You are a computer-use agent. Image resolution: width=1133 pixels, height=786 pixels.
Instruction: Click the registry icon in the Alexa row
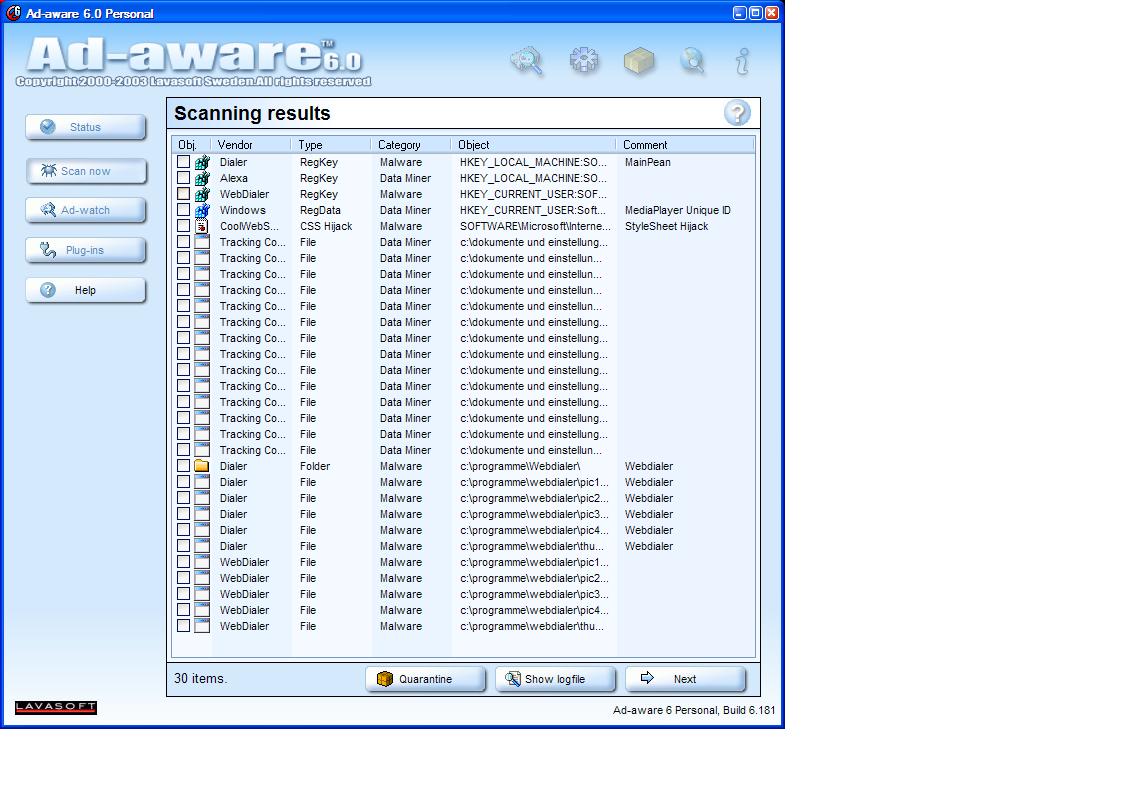(202, 178)
